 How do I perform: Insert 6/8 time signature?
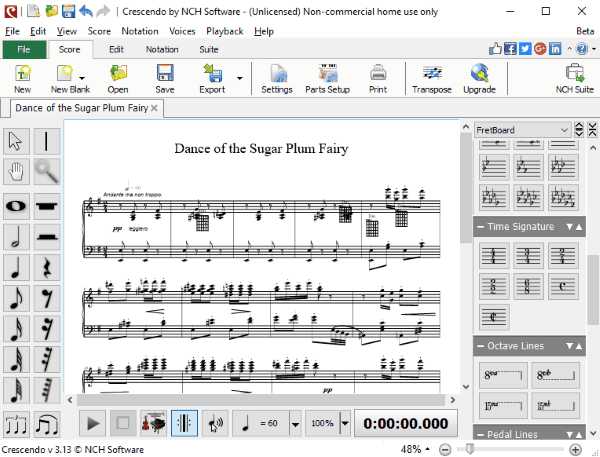point(528,286)
